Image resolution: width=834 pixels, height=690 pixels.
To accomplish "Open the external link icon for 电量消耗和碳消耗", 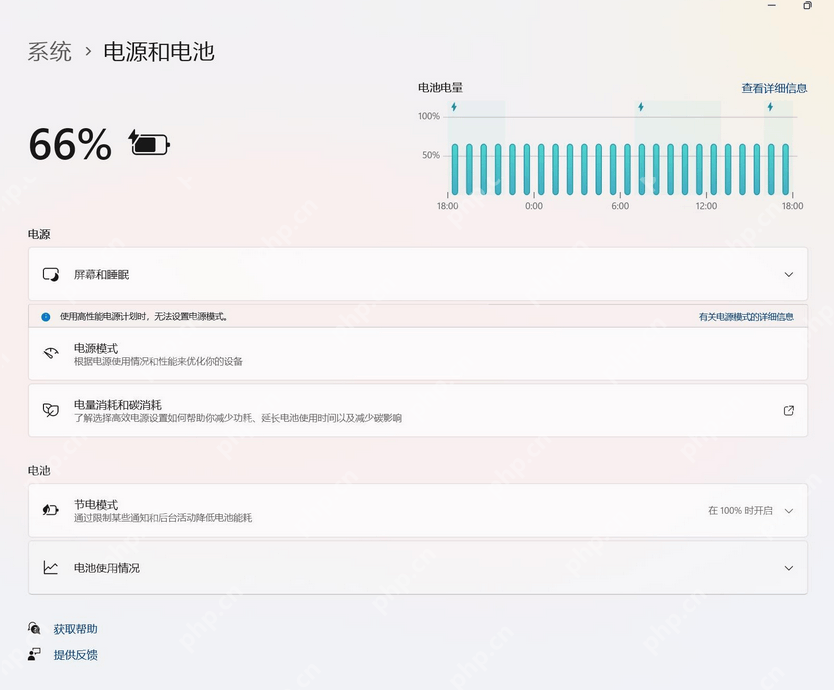I will [789, 410].
